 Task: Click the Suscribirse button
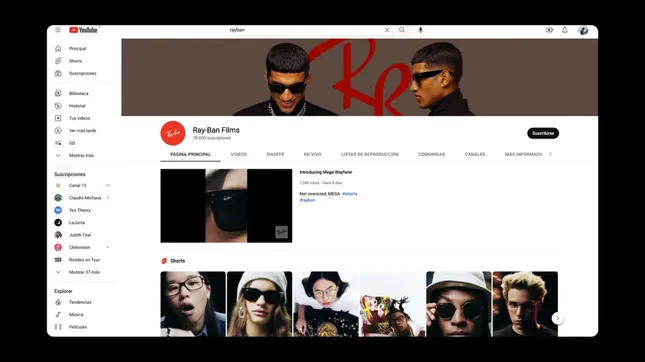(543, 133)
